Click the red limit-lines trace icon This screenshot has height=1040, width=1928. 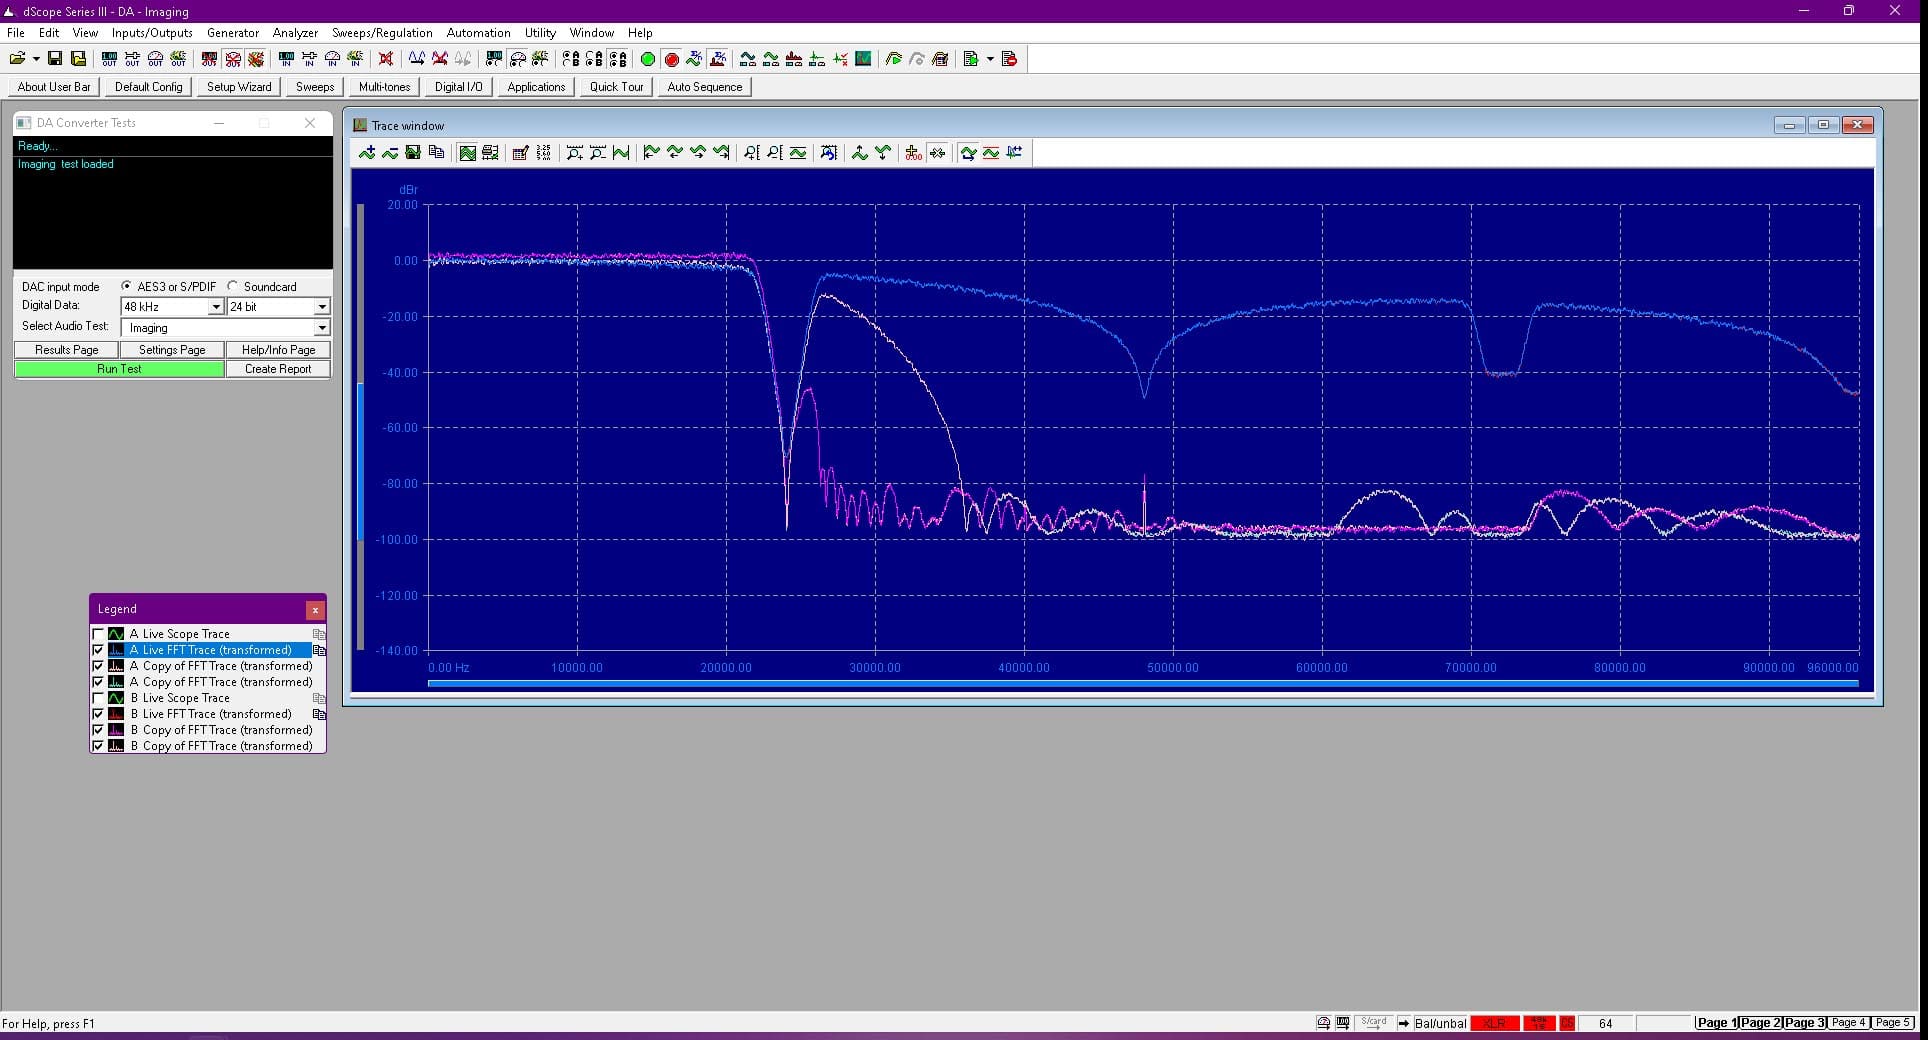pos(991,153)
